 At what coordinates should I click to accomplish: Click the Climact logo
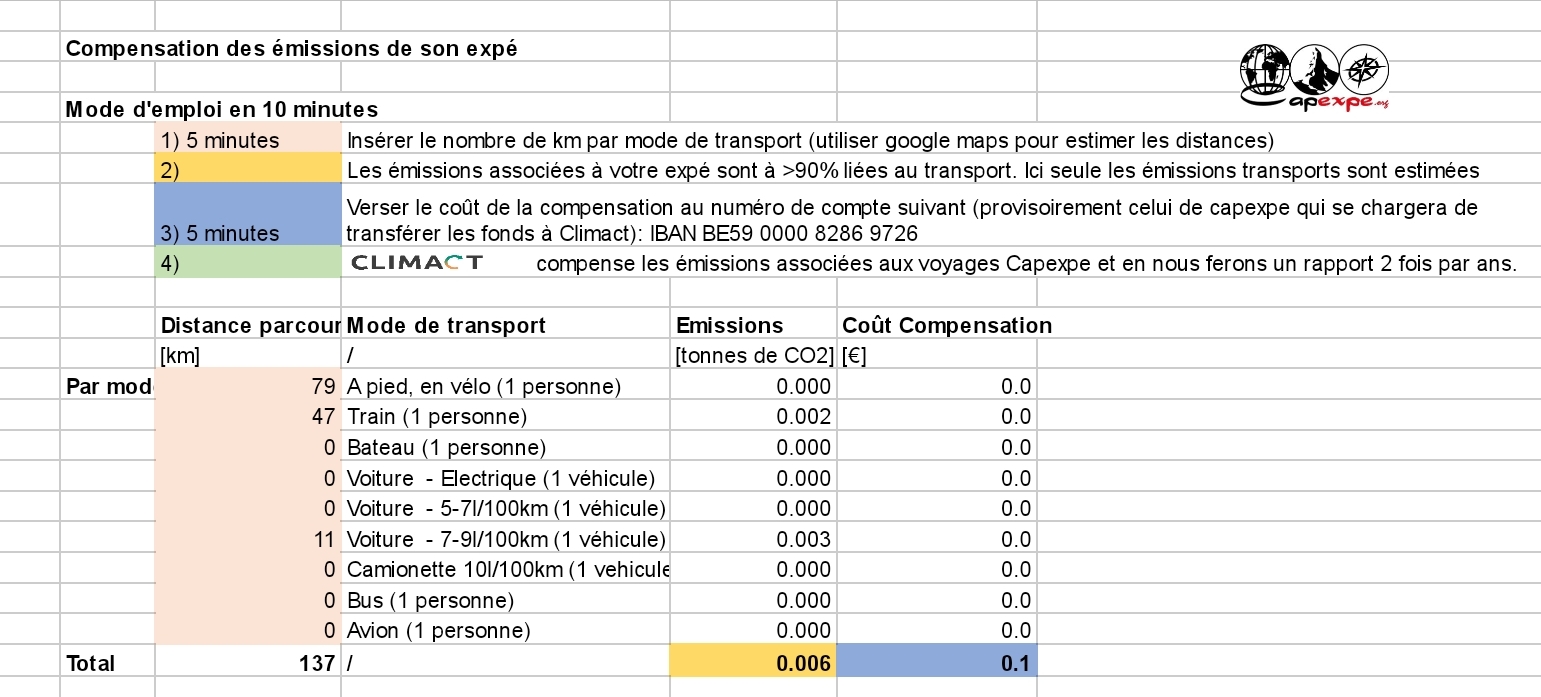(x=418, y=263)
